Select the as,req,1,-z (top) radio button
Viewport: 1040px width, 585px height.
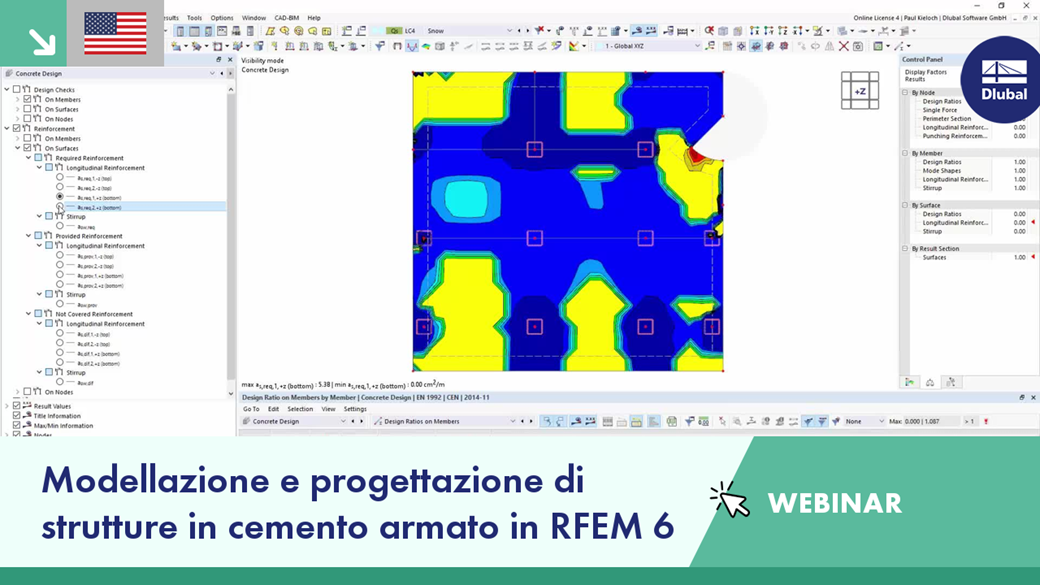point(60,178)
